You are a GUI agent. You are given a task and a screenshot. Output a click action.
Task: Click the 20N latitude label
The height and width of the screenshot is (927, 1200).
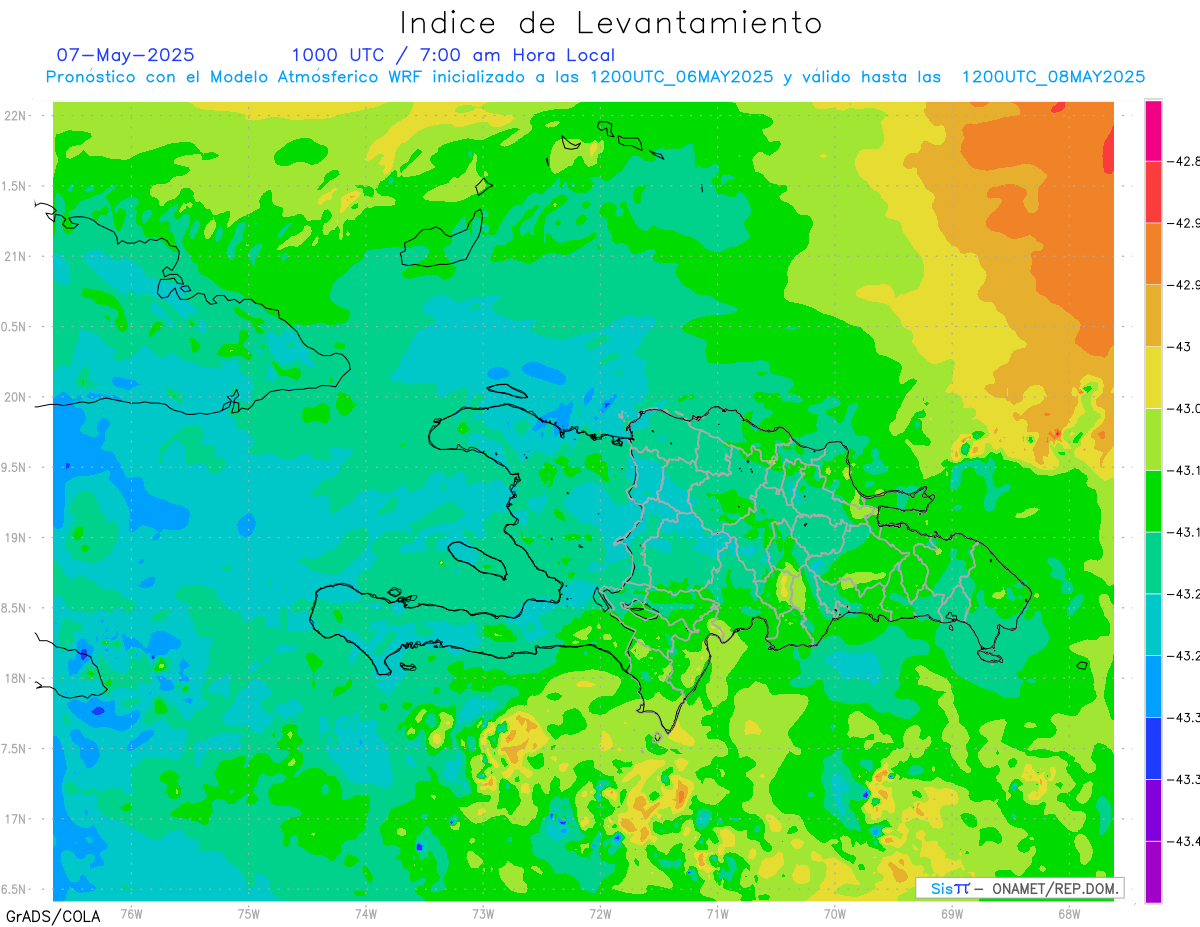[x=16, y=397]
